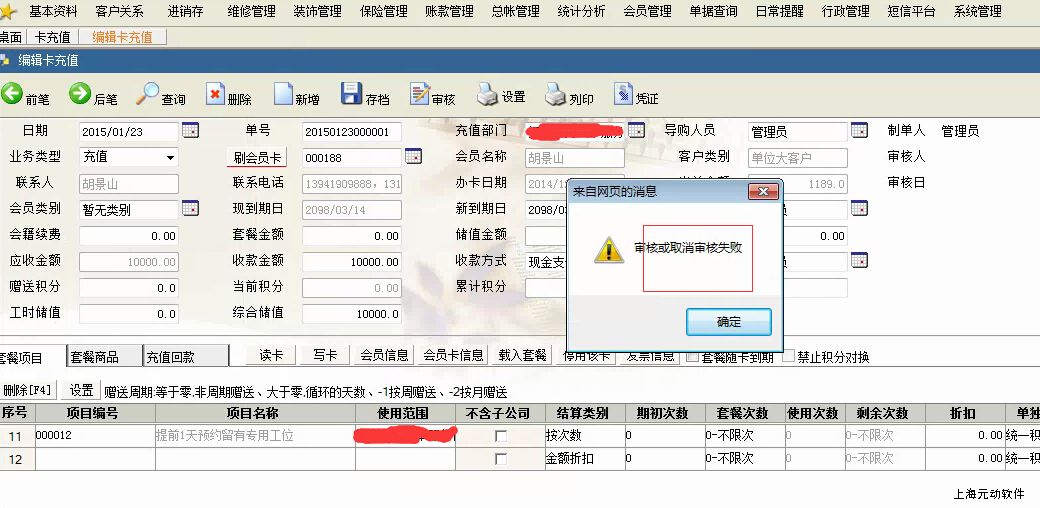Toggle 不含子公司 checkbox in row 12
1040x508 pixels.
tap(501, 459)
